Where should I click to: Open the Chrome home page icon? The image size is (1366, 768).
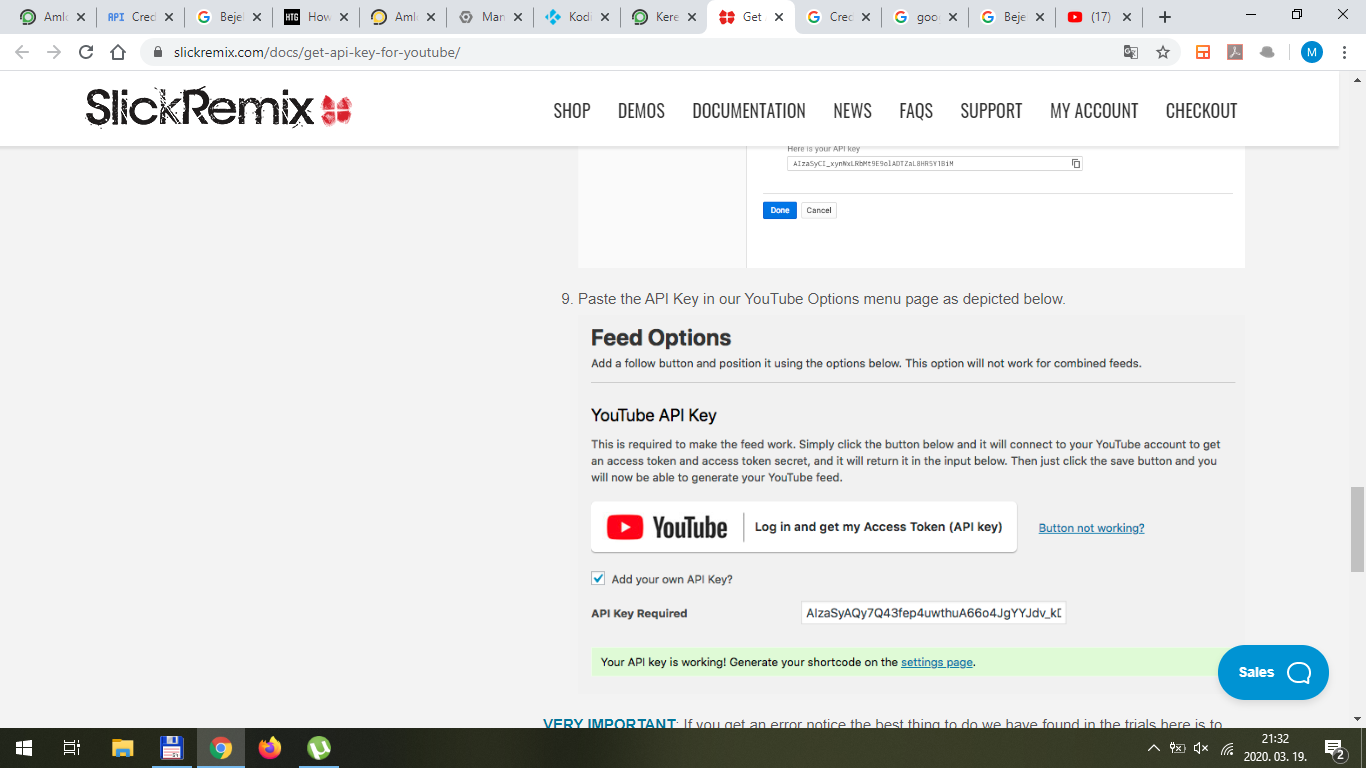[x=118, y=52]
